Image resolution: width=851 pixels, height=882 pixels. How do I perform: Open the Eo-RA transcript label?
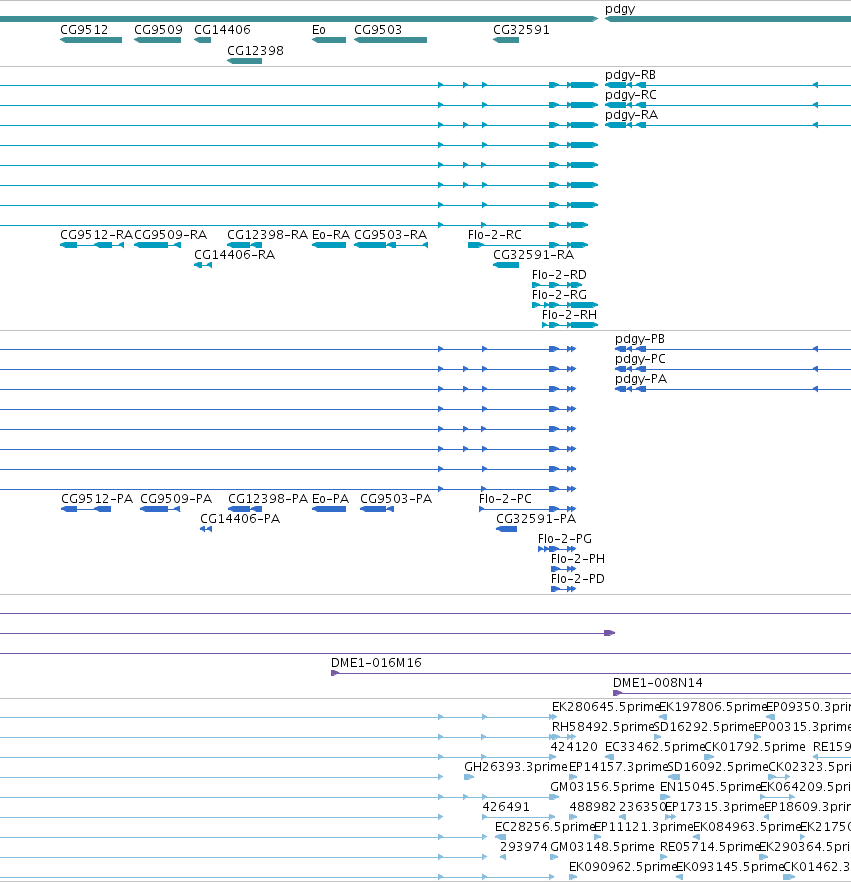tap(331, 235)
